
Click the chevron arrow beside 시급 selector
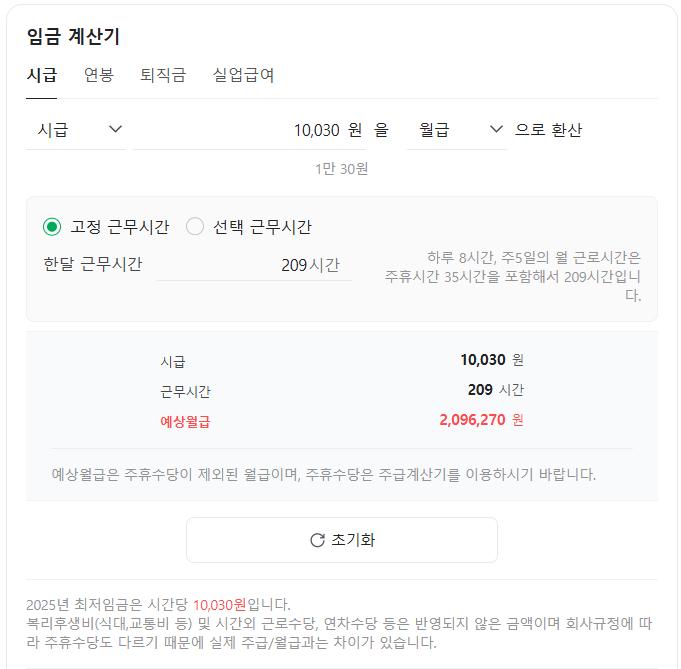click(115, 129)
